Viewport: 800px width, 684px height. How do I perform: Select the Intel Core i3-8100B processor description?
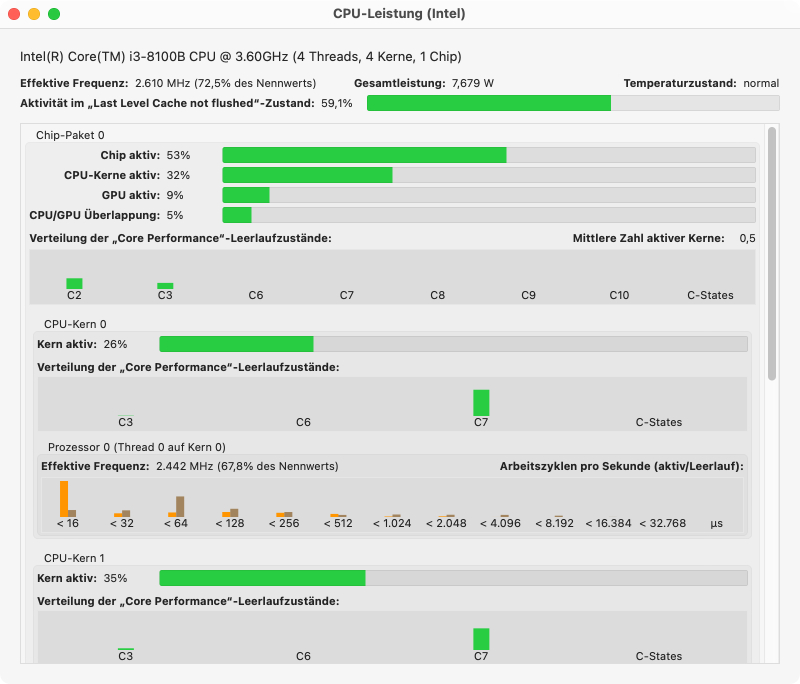(241, 56)
